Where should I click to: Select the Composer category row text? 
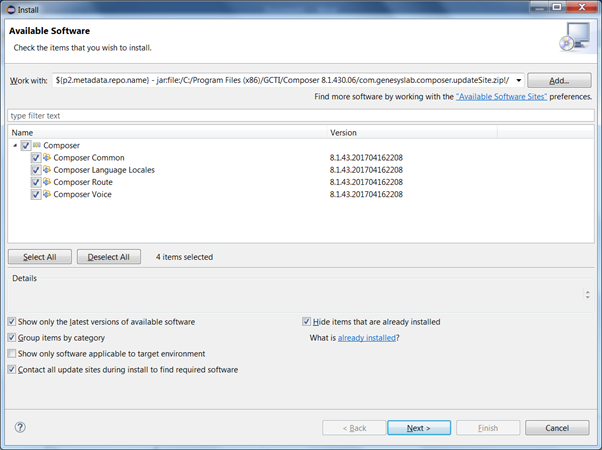point(61,146)
